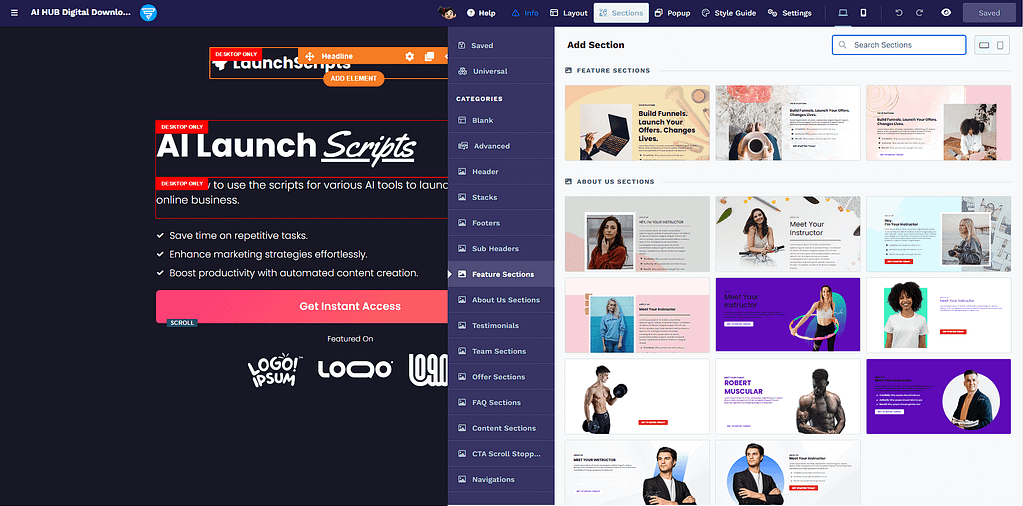The width and height of the screenshot is (1023, 506).
Task: Click the cartoon avatar face icon
Action: (x=446, y=13)
